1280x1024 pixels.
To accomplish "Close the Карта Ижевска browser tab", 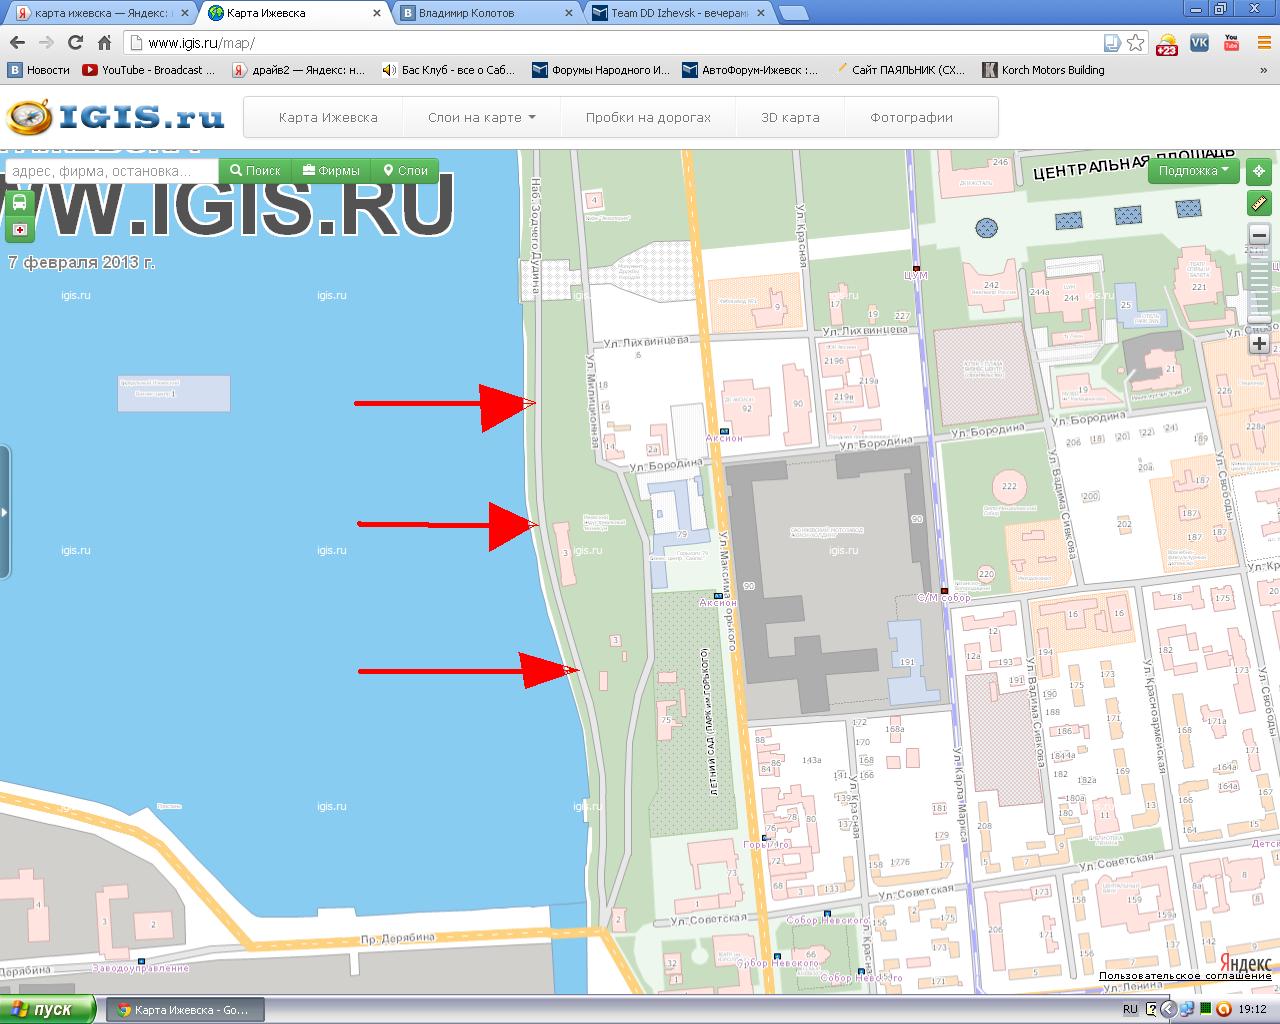I will pos(375,13).
